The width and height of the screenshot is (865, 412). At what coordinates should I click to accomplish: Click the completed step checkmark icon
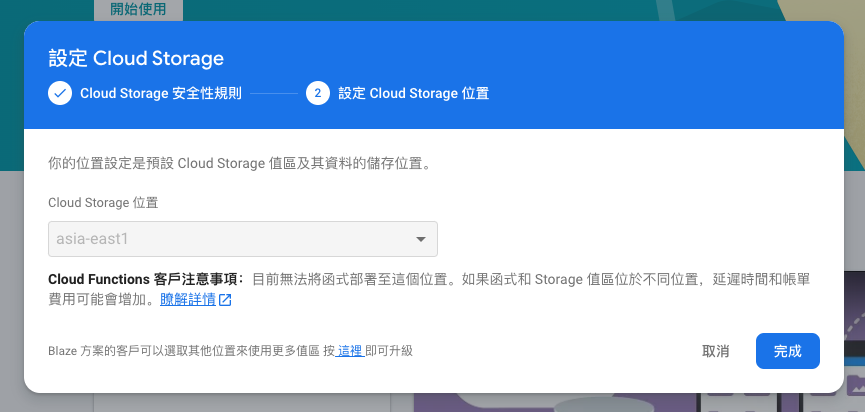coord(60,94)
